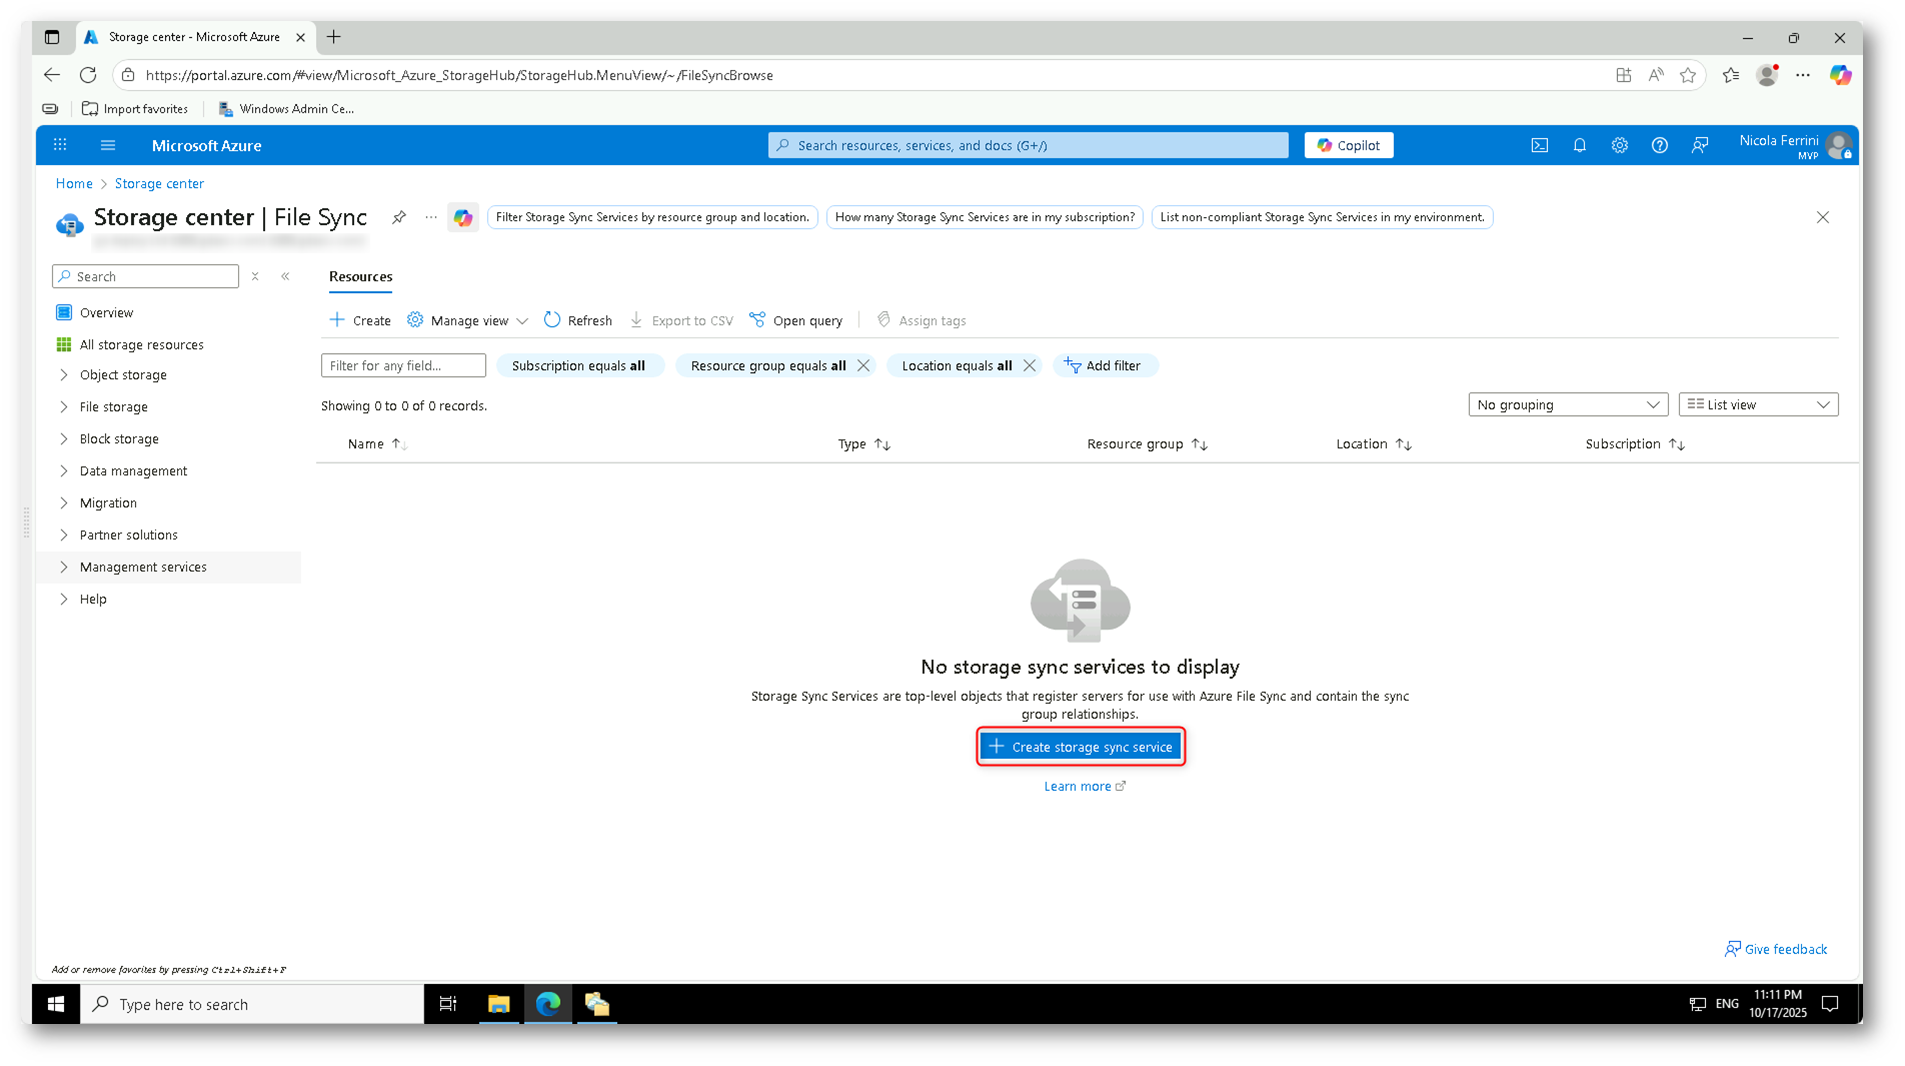Remove the Resource group filter
The height and width of the screenshot is (1066, 1905).
click(x=863, y=365)
